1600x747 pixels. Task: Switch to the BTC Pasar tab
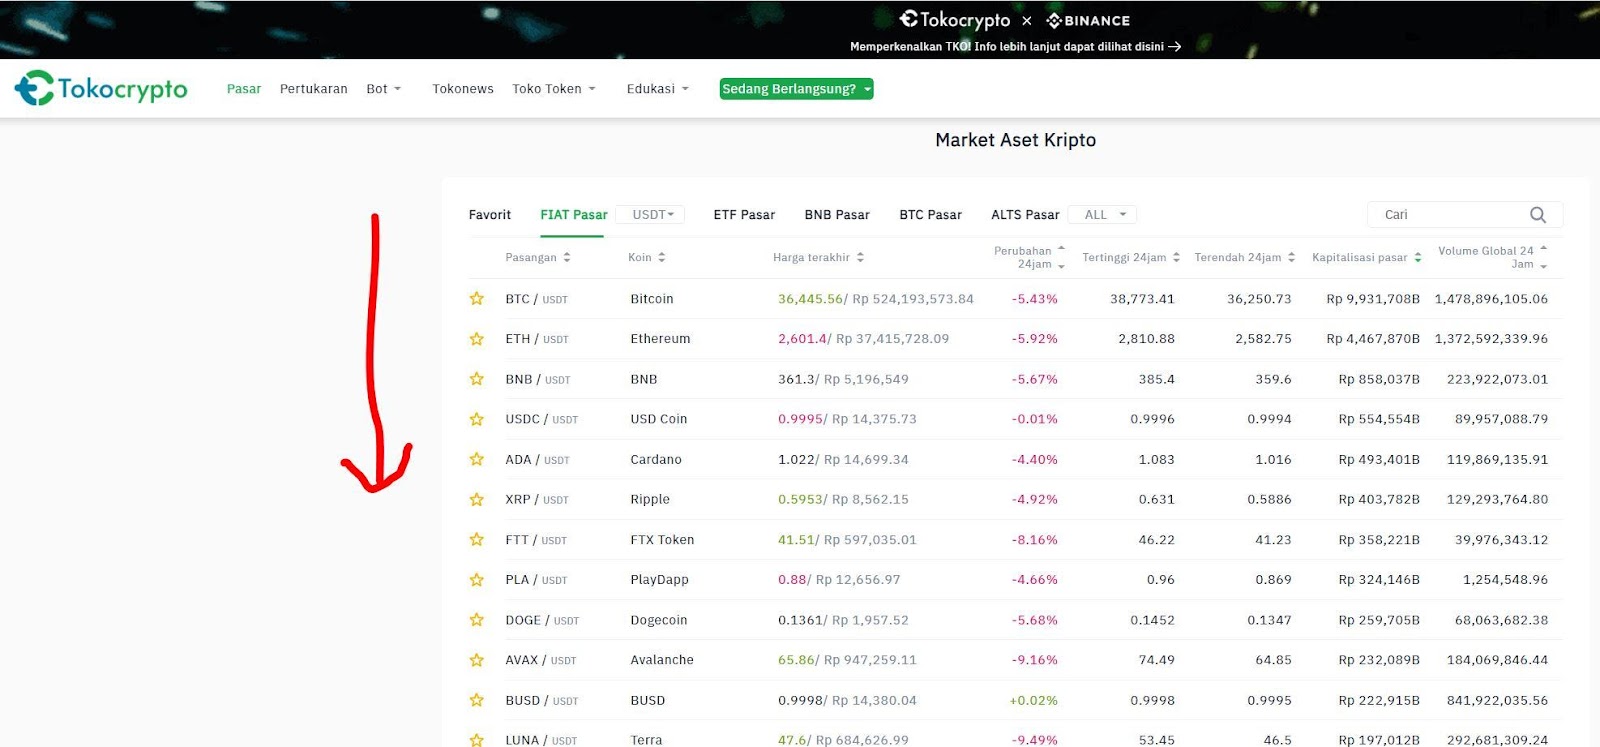click(x=930, y=215)
